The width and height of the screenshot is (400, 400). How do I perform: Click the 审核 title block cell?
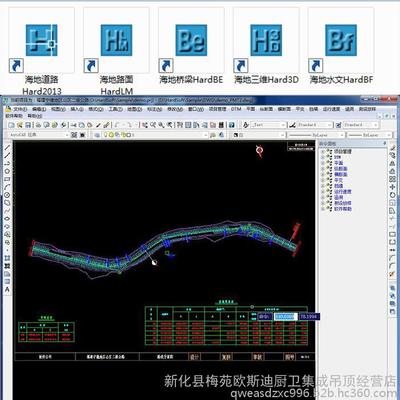pyautogui.click(x=258, y=357)
